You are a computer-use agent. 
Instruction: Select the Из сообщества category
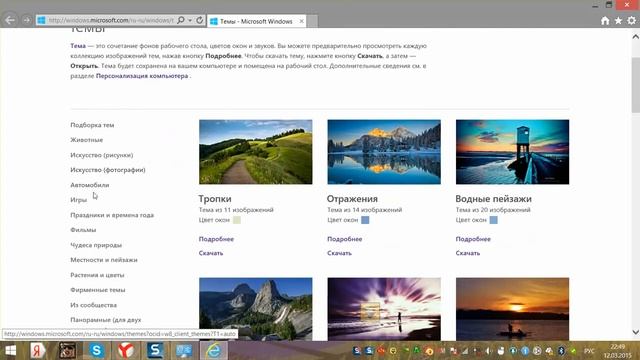(93, 305)
